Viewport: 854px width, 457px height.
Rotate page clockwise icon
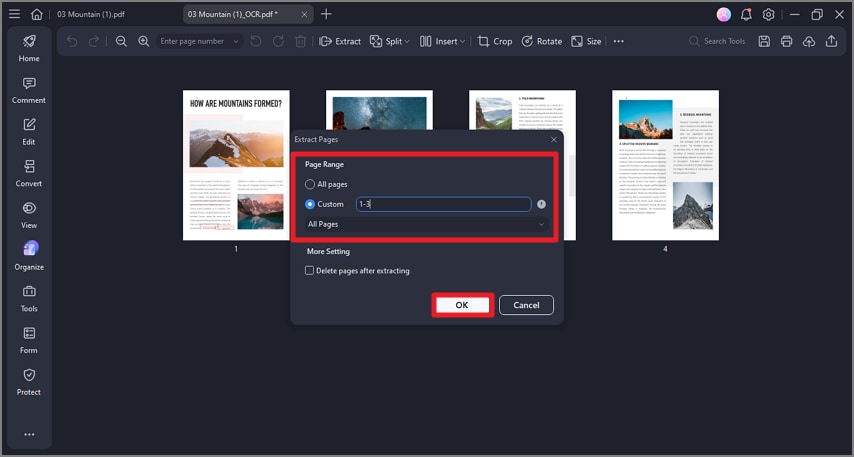coord(278,41)
